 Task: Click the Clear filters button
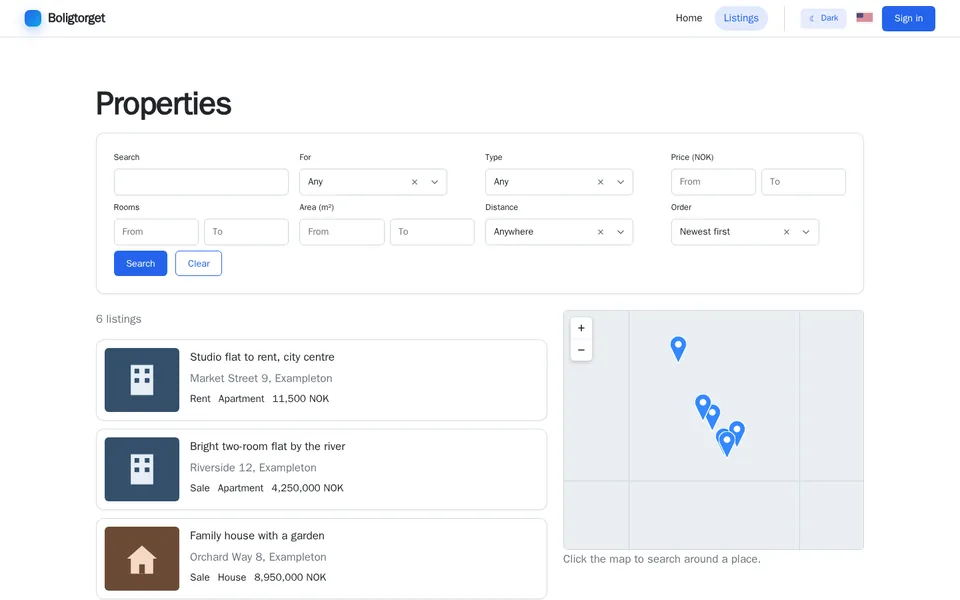pos(198,263)
